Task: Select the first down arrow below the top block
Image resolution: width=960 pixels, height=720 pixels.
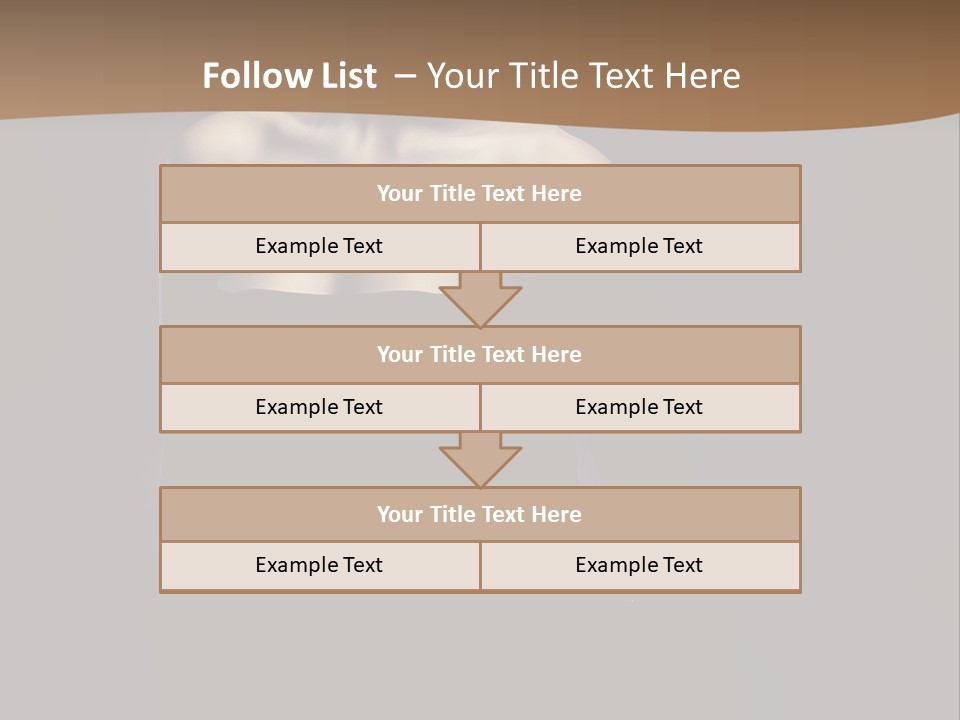Action: pos(480,299)
